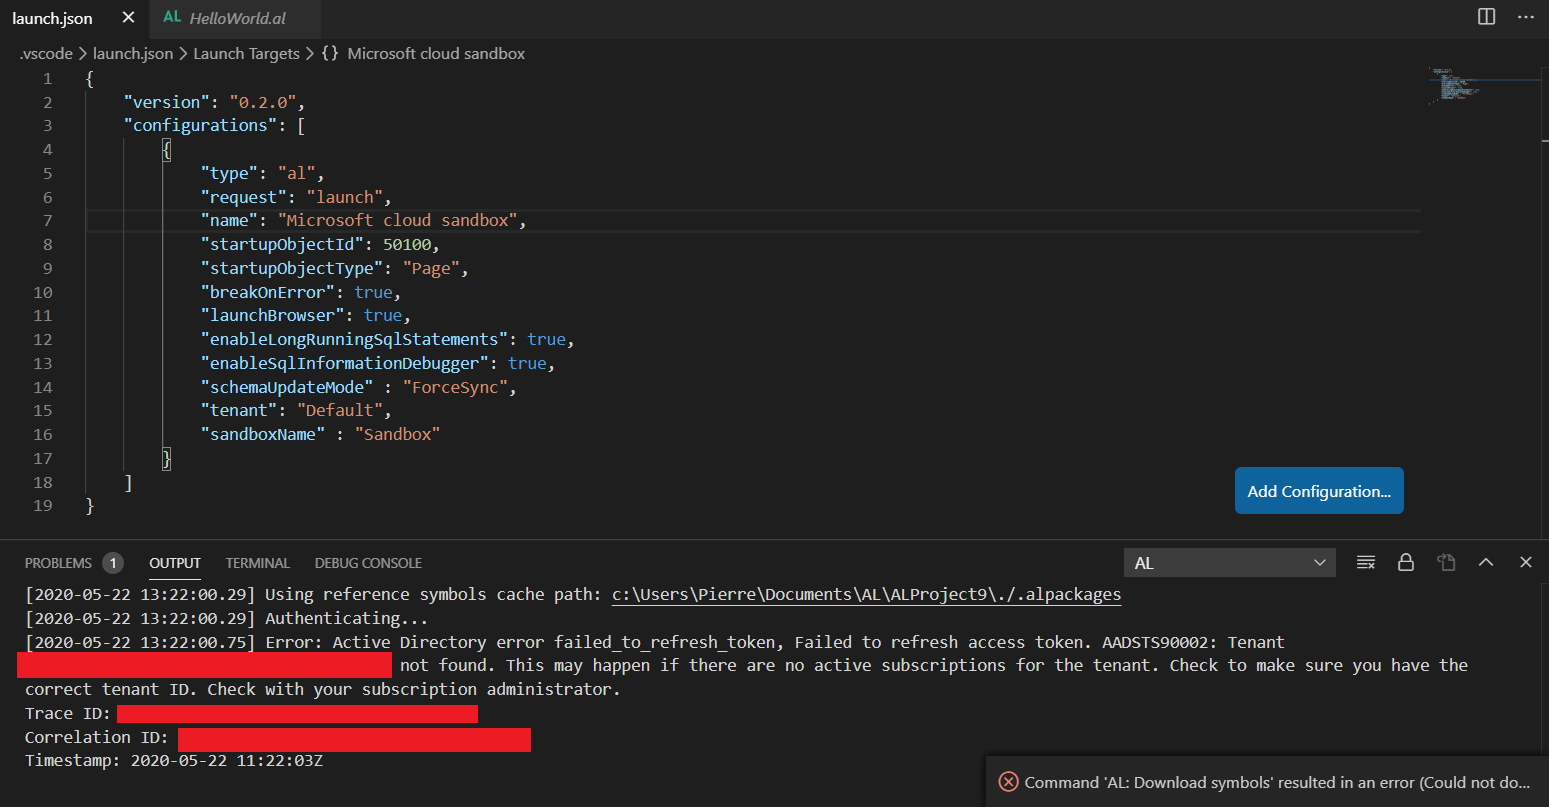The width and height of the screenshot is (1549, 807).
Task: Open the Launch Targets breadcrumb
Action: [246, 54]
